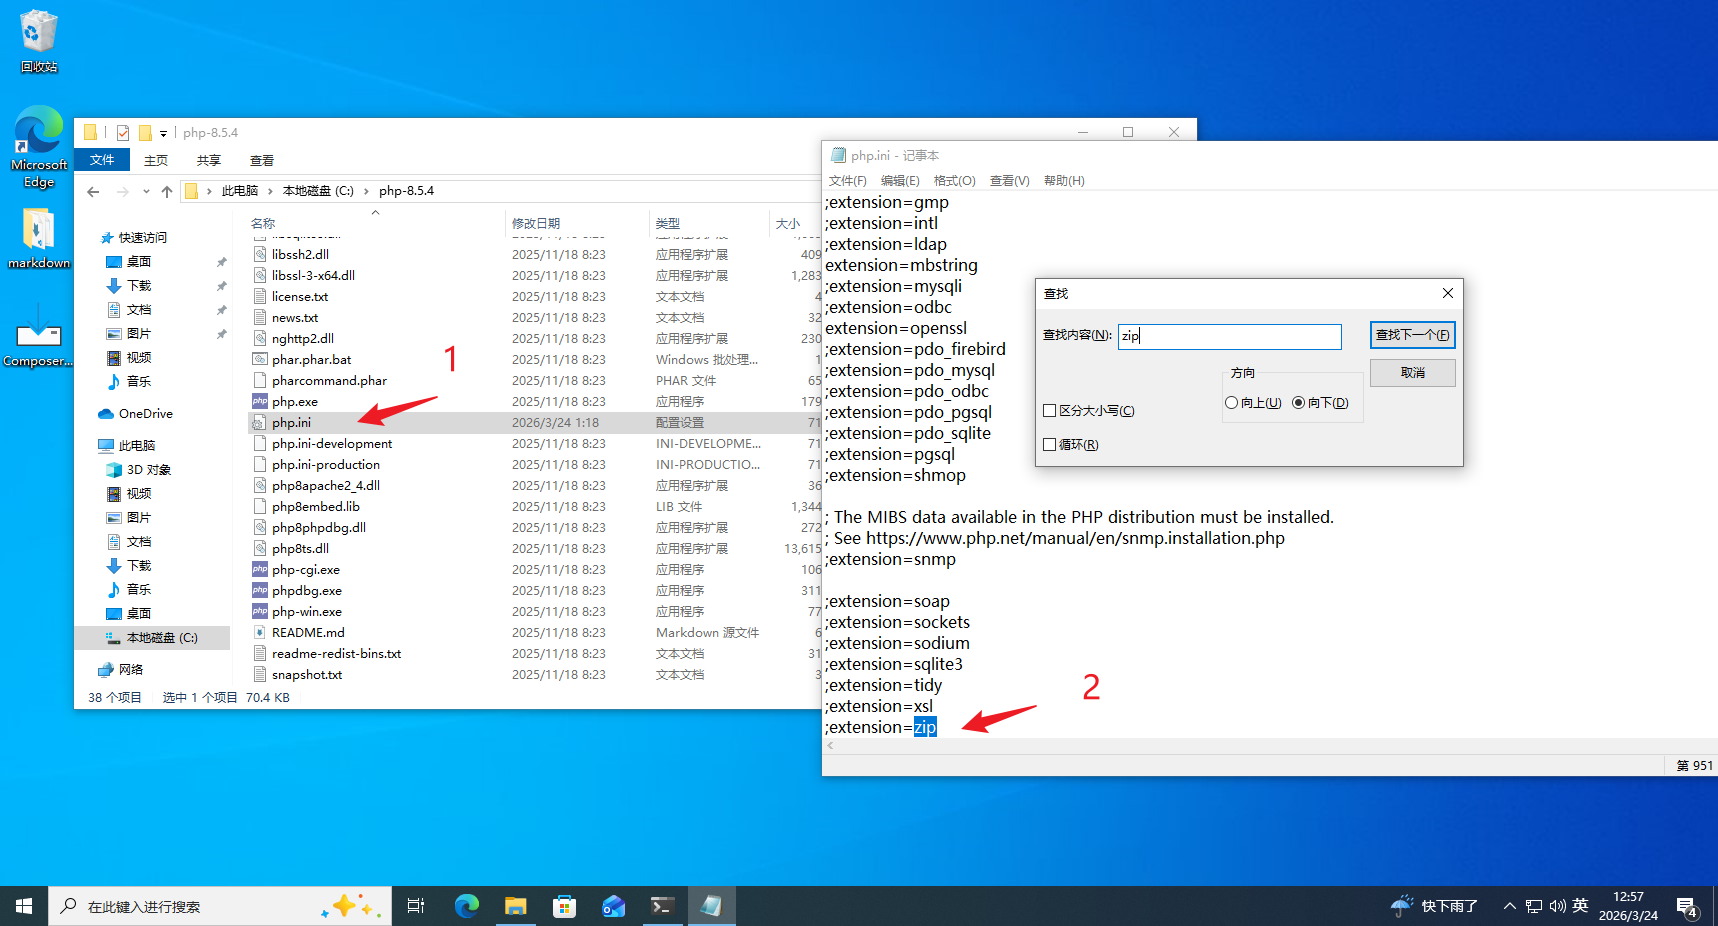Enable the 区分大小写 checkbox

coord(1050,411)
